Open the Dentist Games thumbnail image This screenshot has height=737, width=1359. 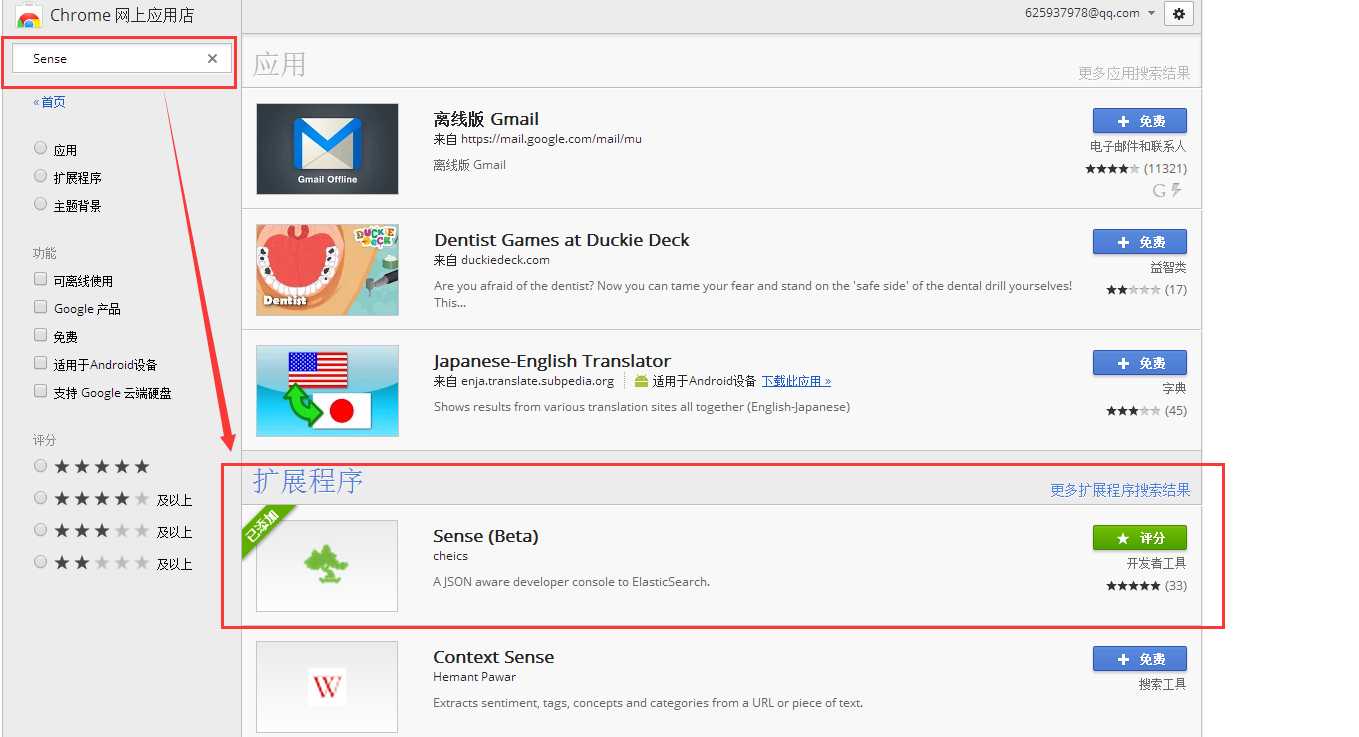(327, 270)
